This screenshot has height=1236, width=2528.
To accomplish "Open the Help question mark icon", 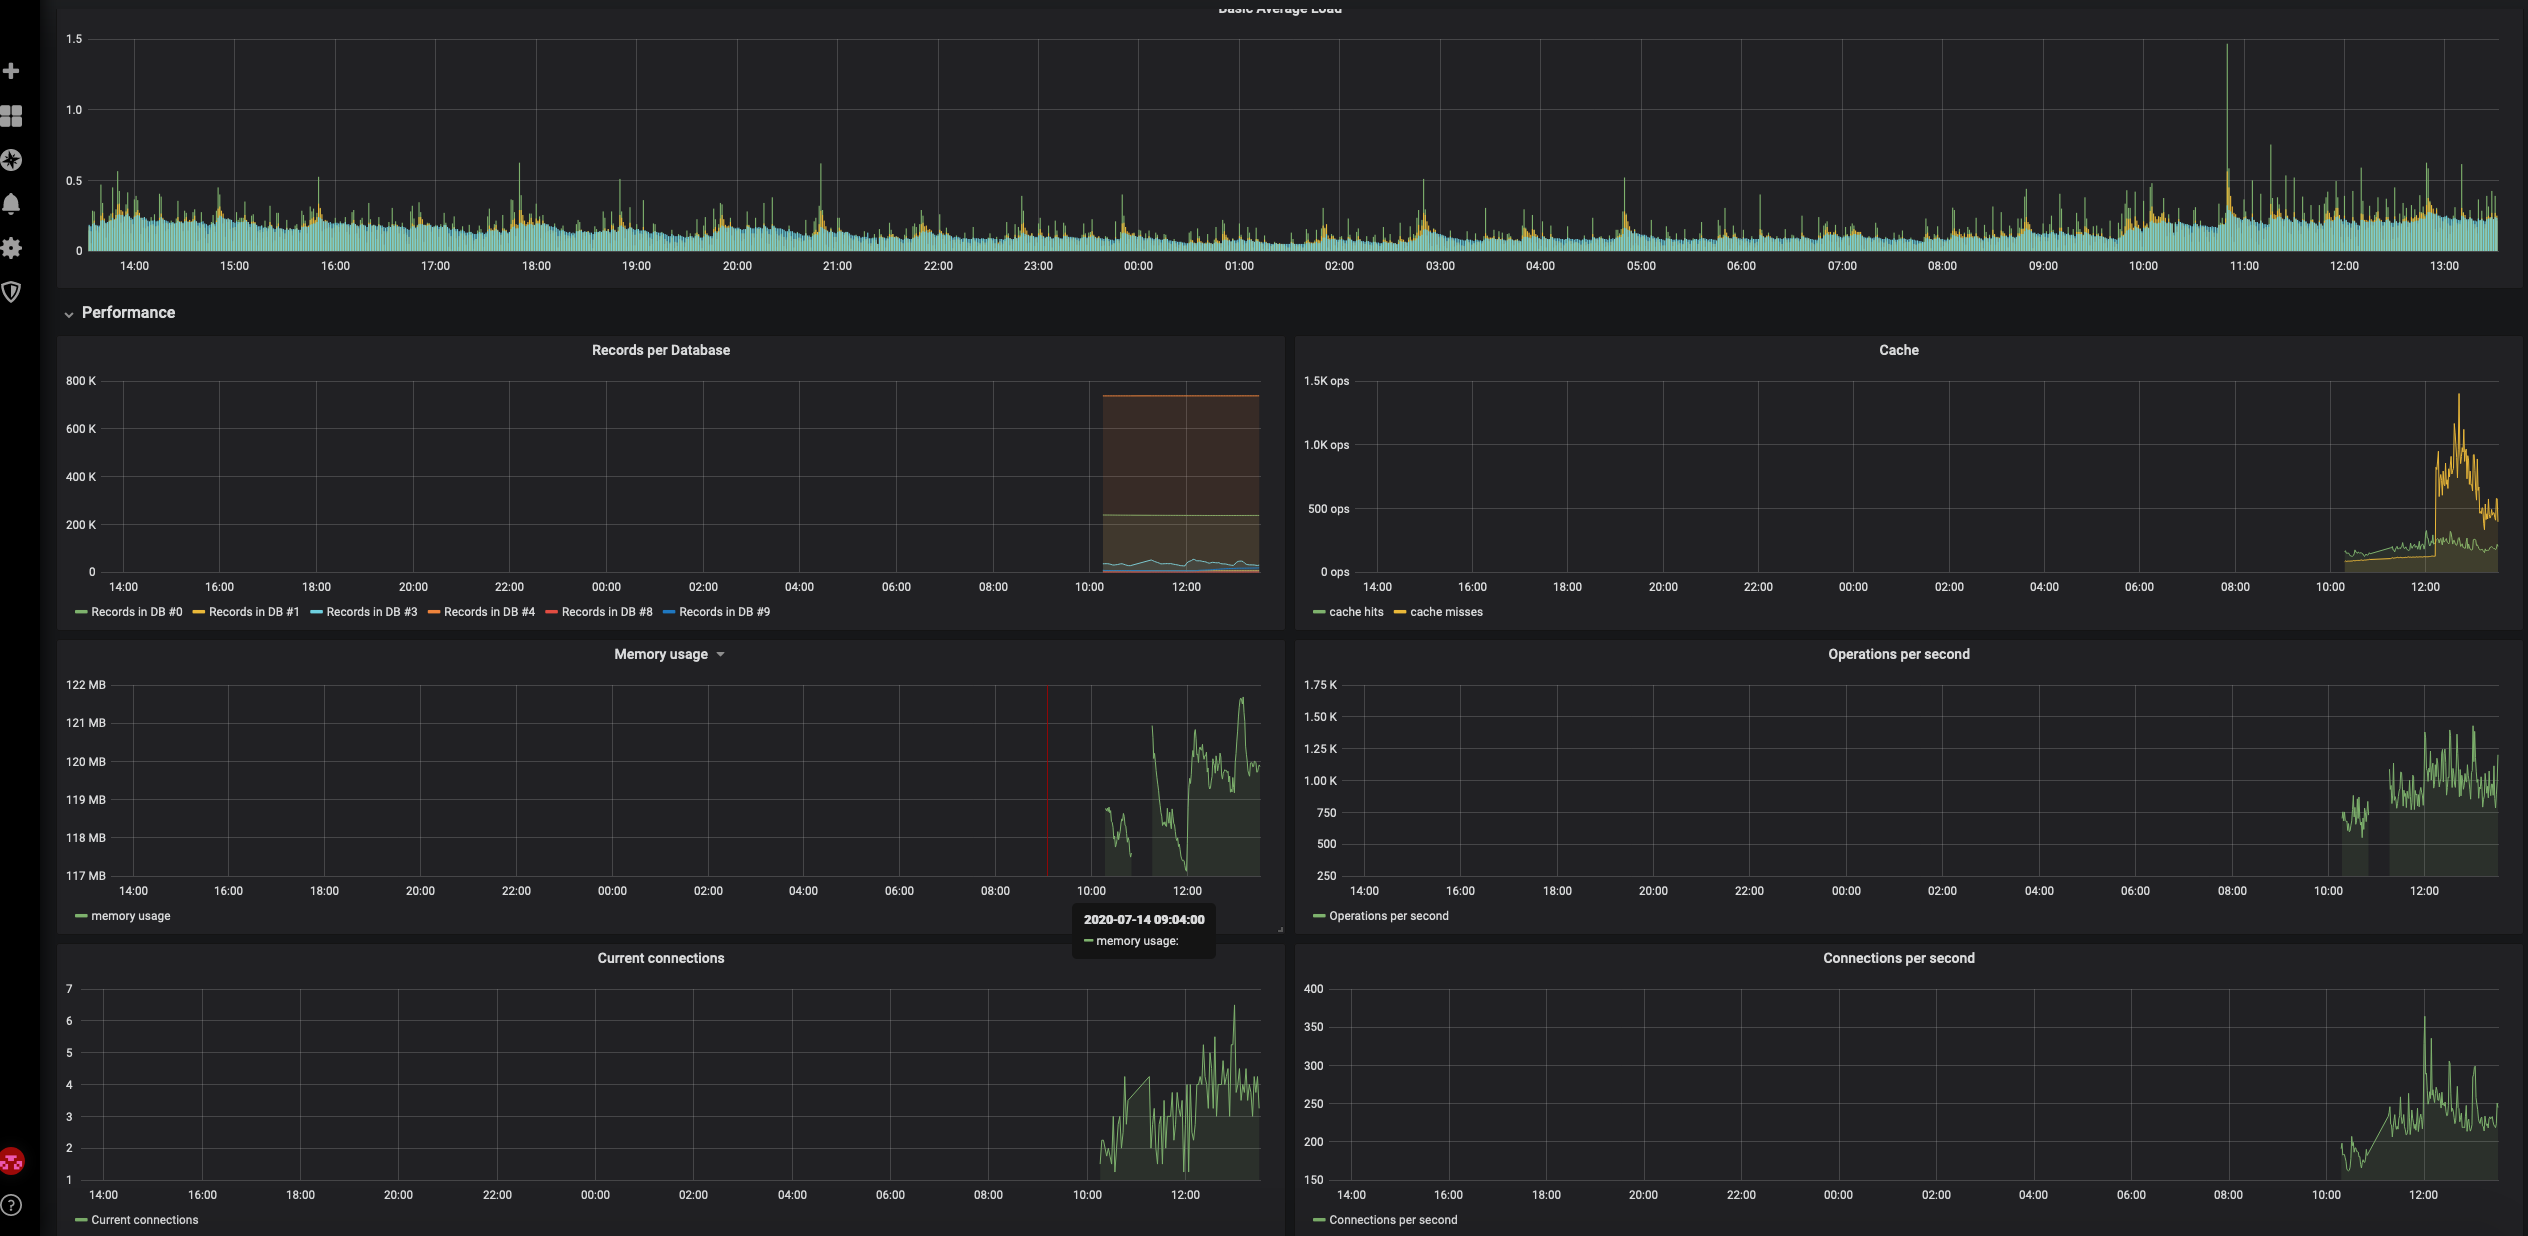I will pos(11,1205).
